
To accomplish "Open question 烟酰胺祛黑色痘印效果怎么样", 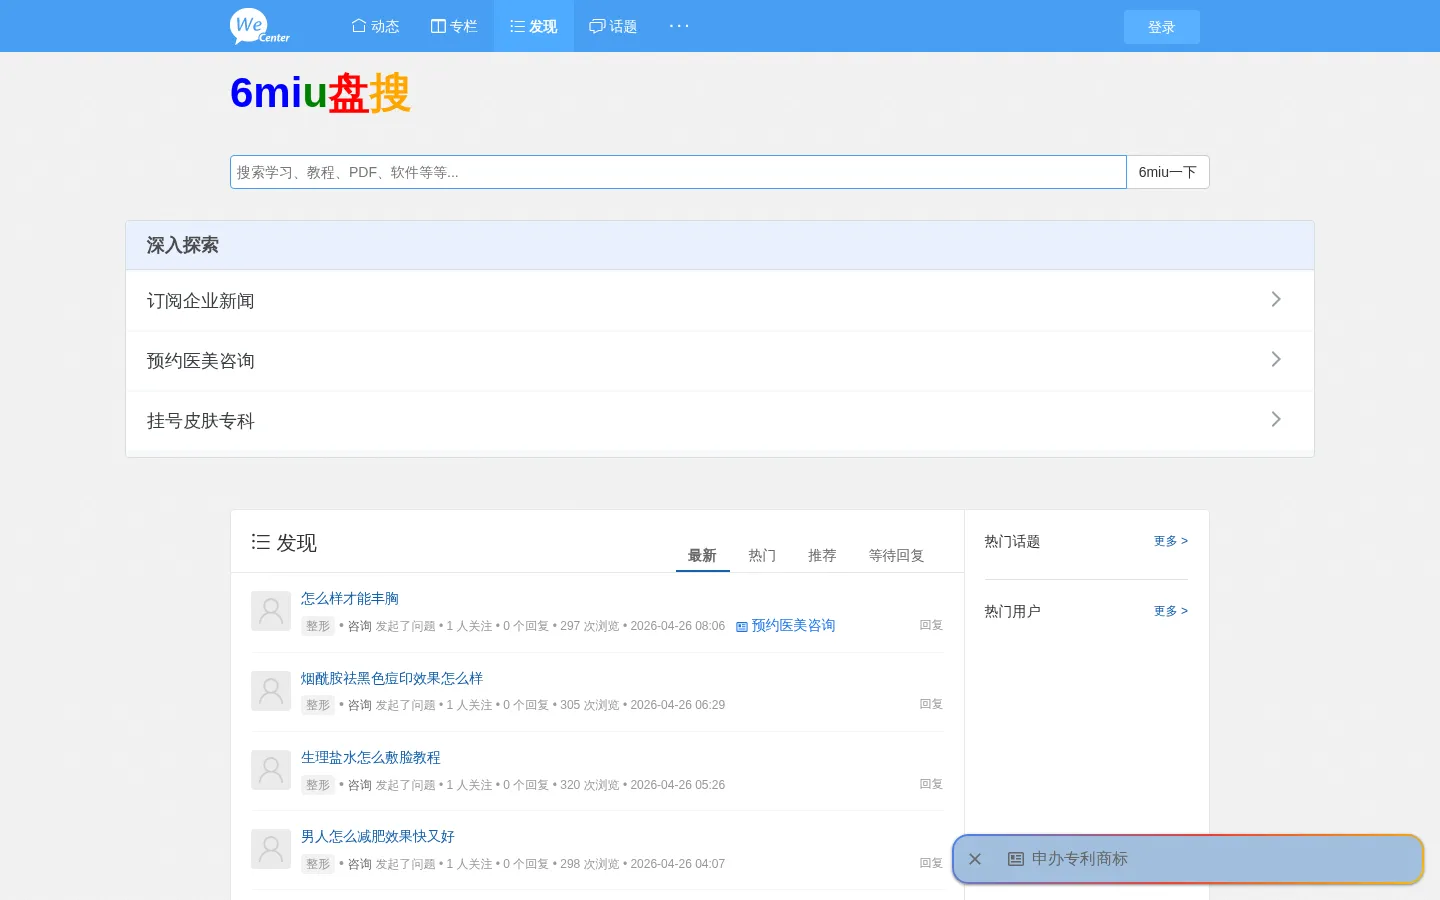I will pyautogui.click(x=392, y=678).
